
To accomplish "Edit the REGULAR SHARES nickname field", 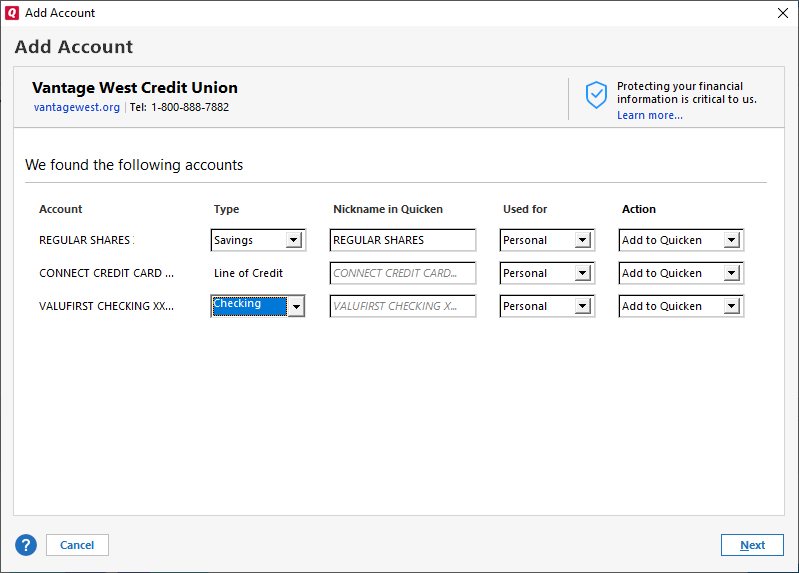I will [403, 240].
